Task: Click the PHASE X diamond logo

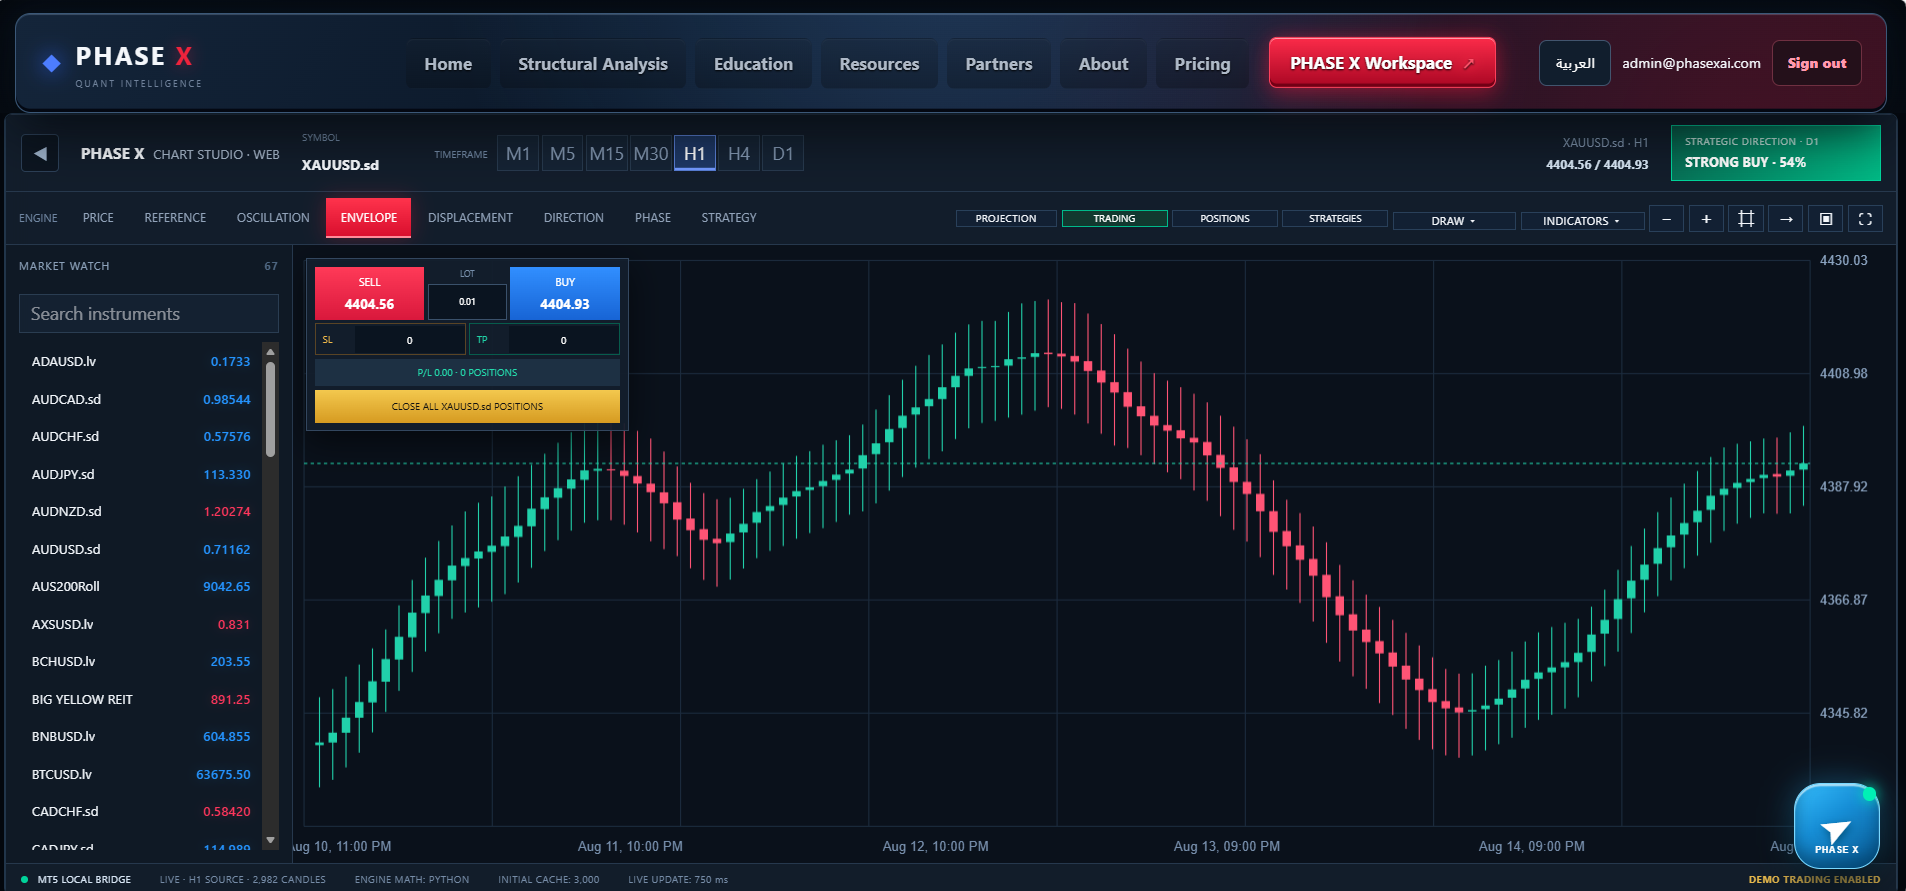Action: (x=52, y=64)
